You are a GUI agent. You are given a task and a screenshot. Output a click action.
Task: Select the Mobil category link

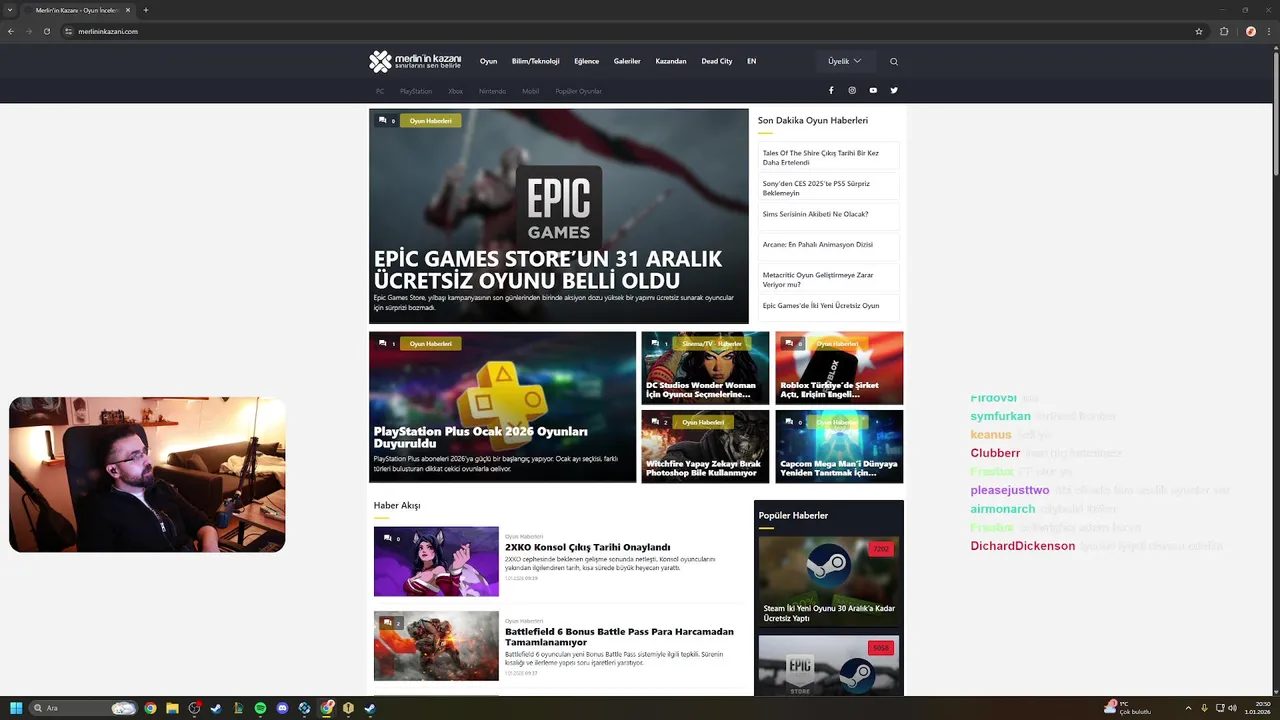530,91
